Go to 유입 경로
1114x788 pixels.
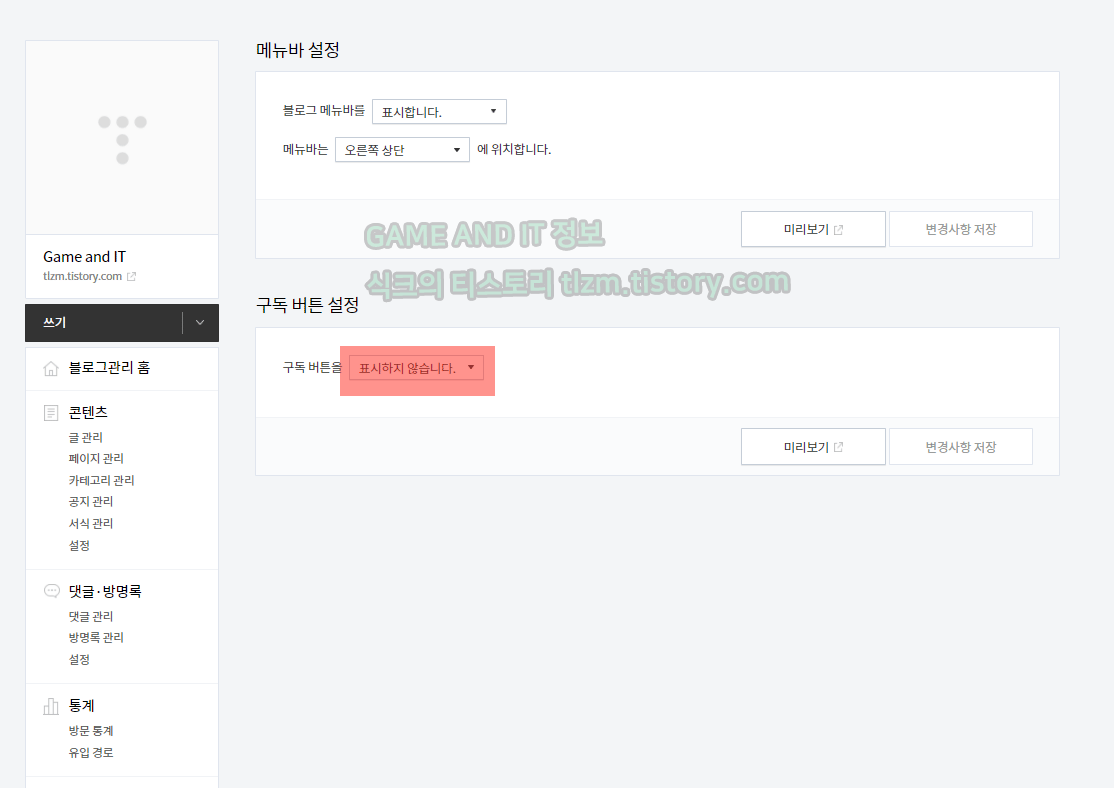[90, 752]
